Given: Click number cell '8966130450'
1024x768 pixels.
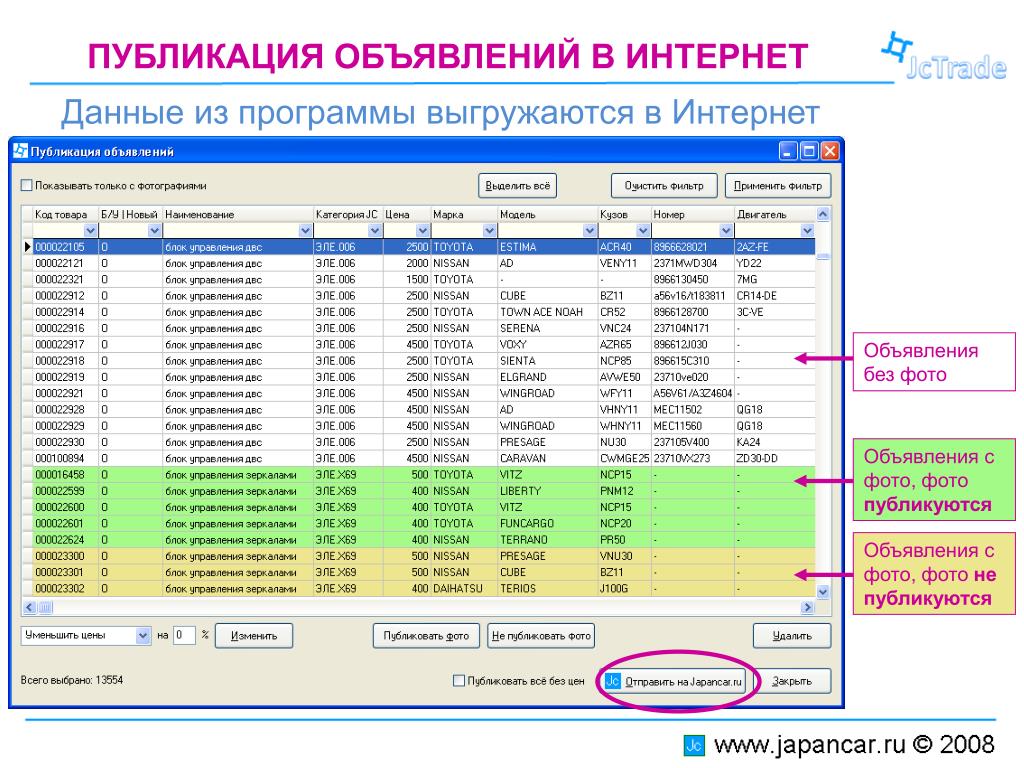Looking at the screenshot, I should tap(692, 280).
